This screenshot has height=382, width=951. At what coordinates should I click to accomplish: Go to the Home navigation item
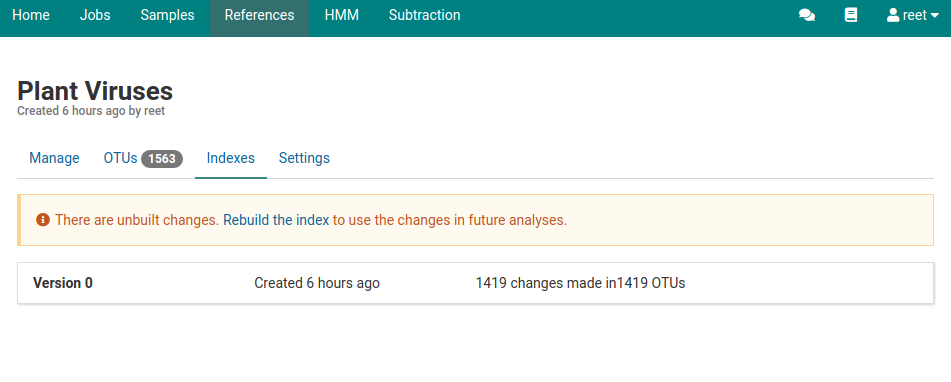(x=31, y=15)
